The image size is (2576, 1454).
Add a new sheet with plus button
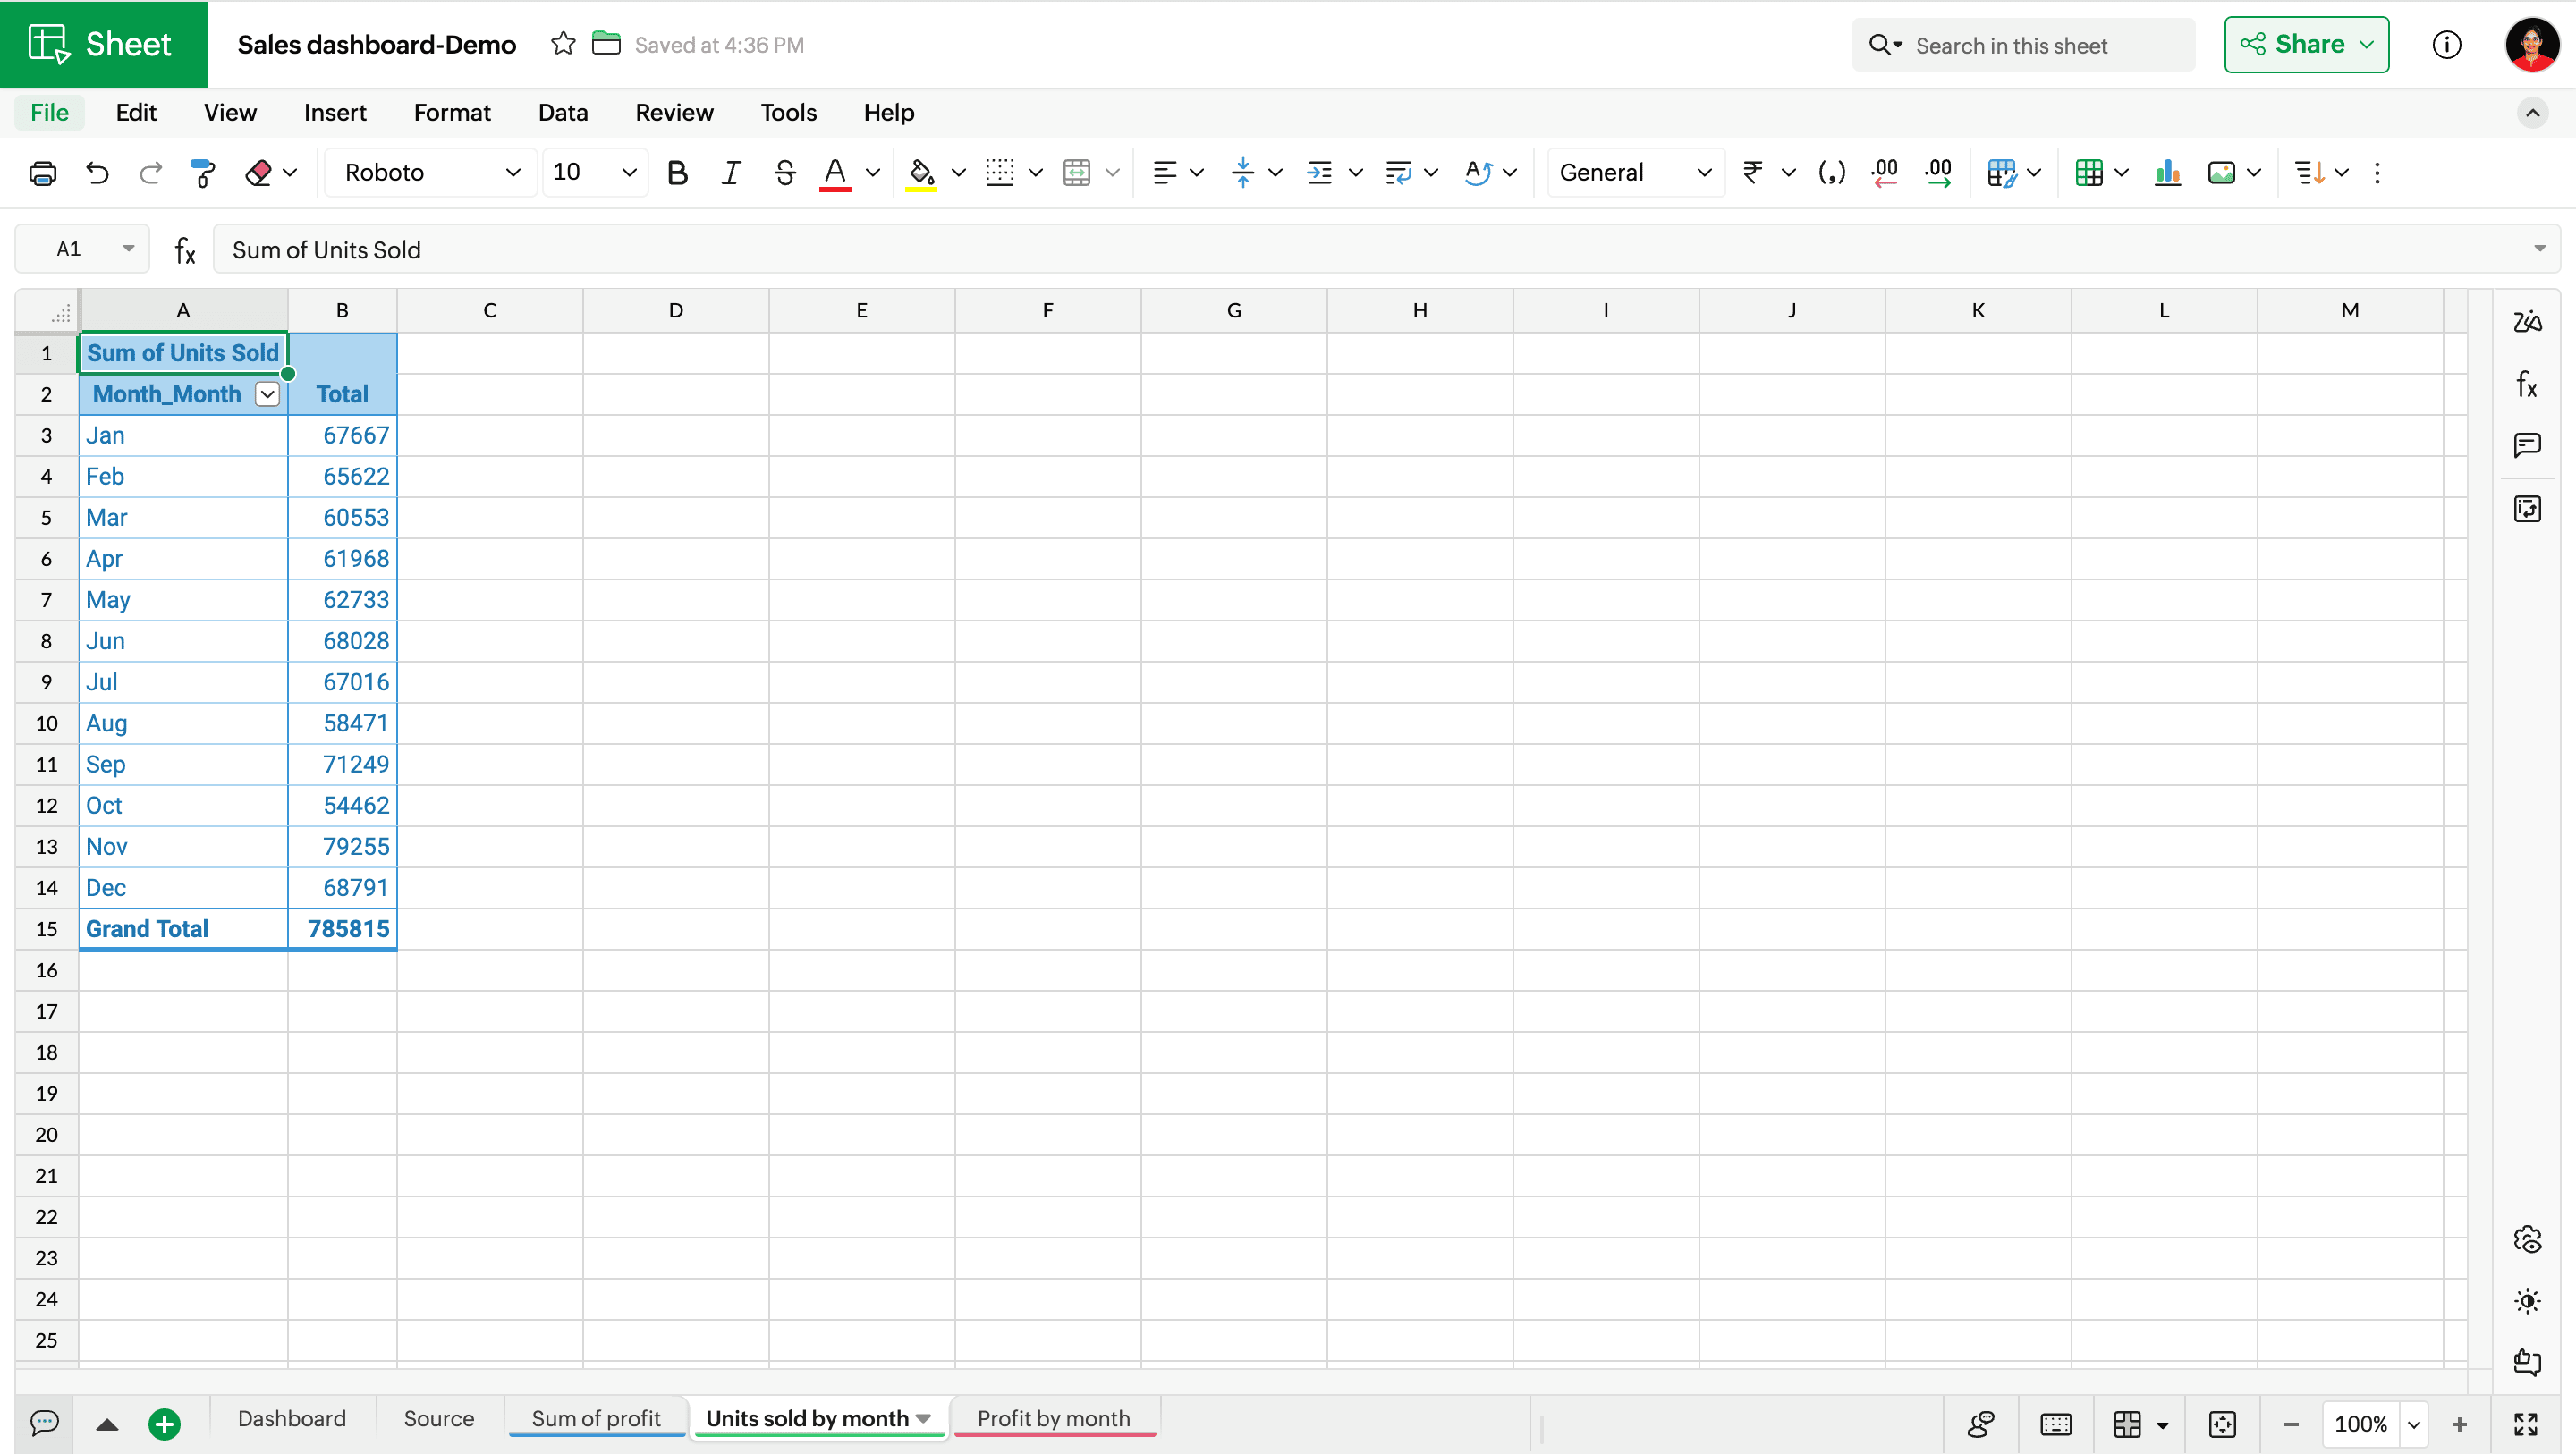pyautogui.click(x=164, y=1424)
